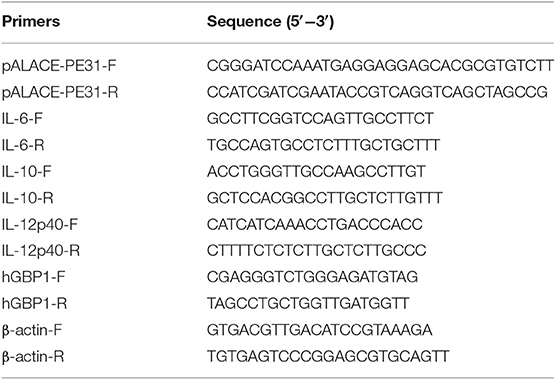Screen dimensions: 556x380
Task: Click the Primers column header
Action: (x=31, y=22)
